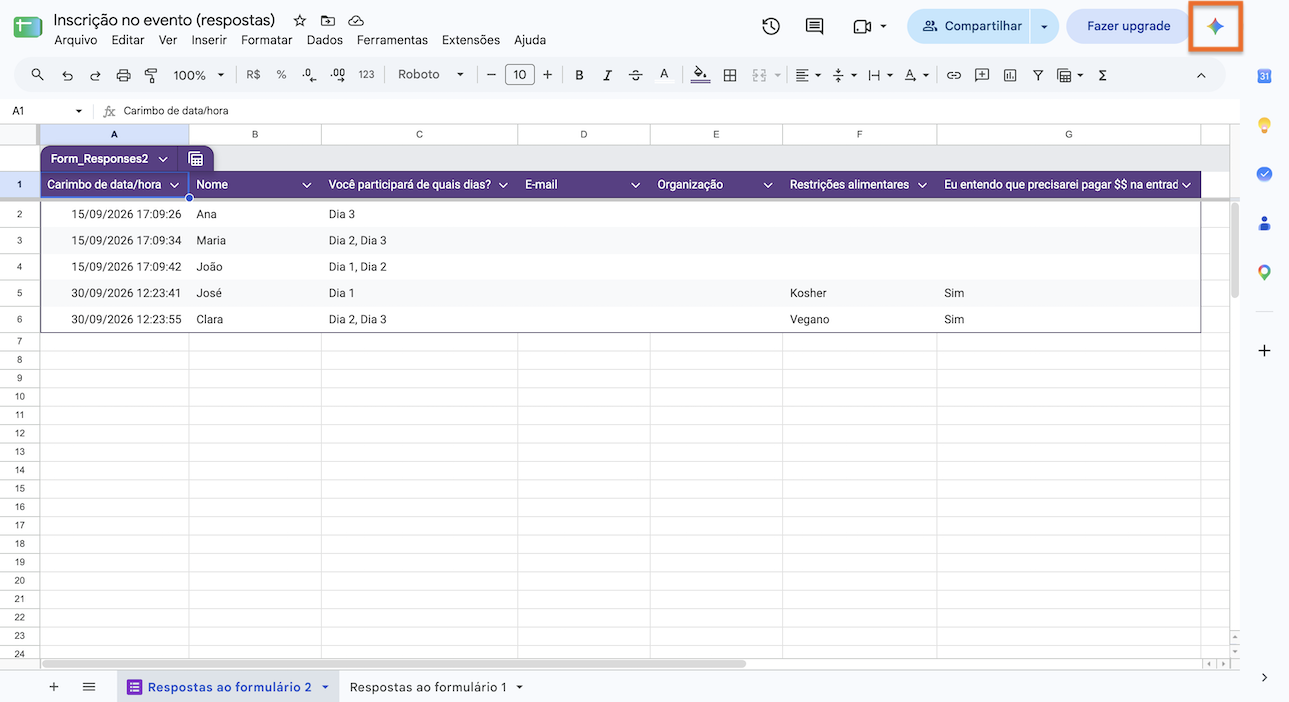Click the font size field
Viewport: 1289px width, 702px height.
pos(520,75)
